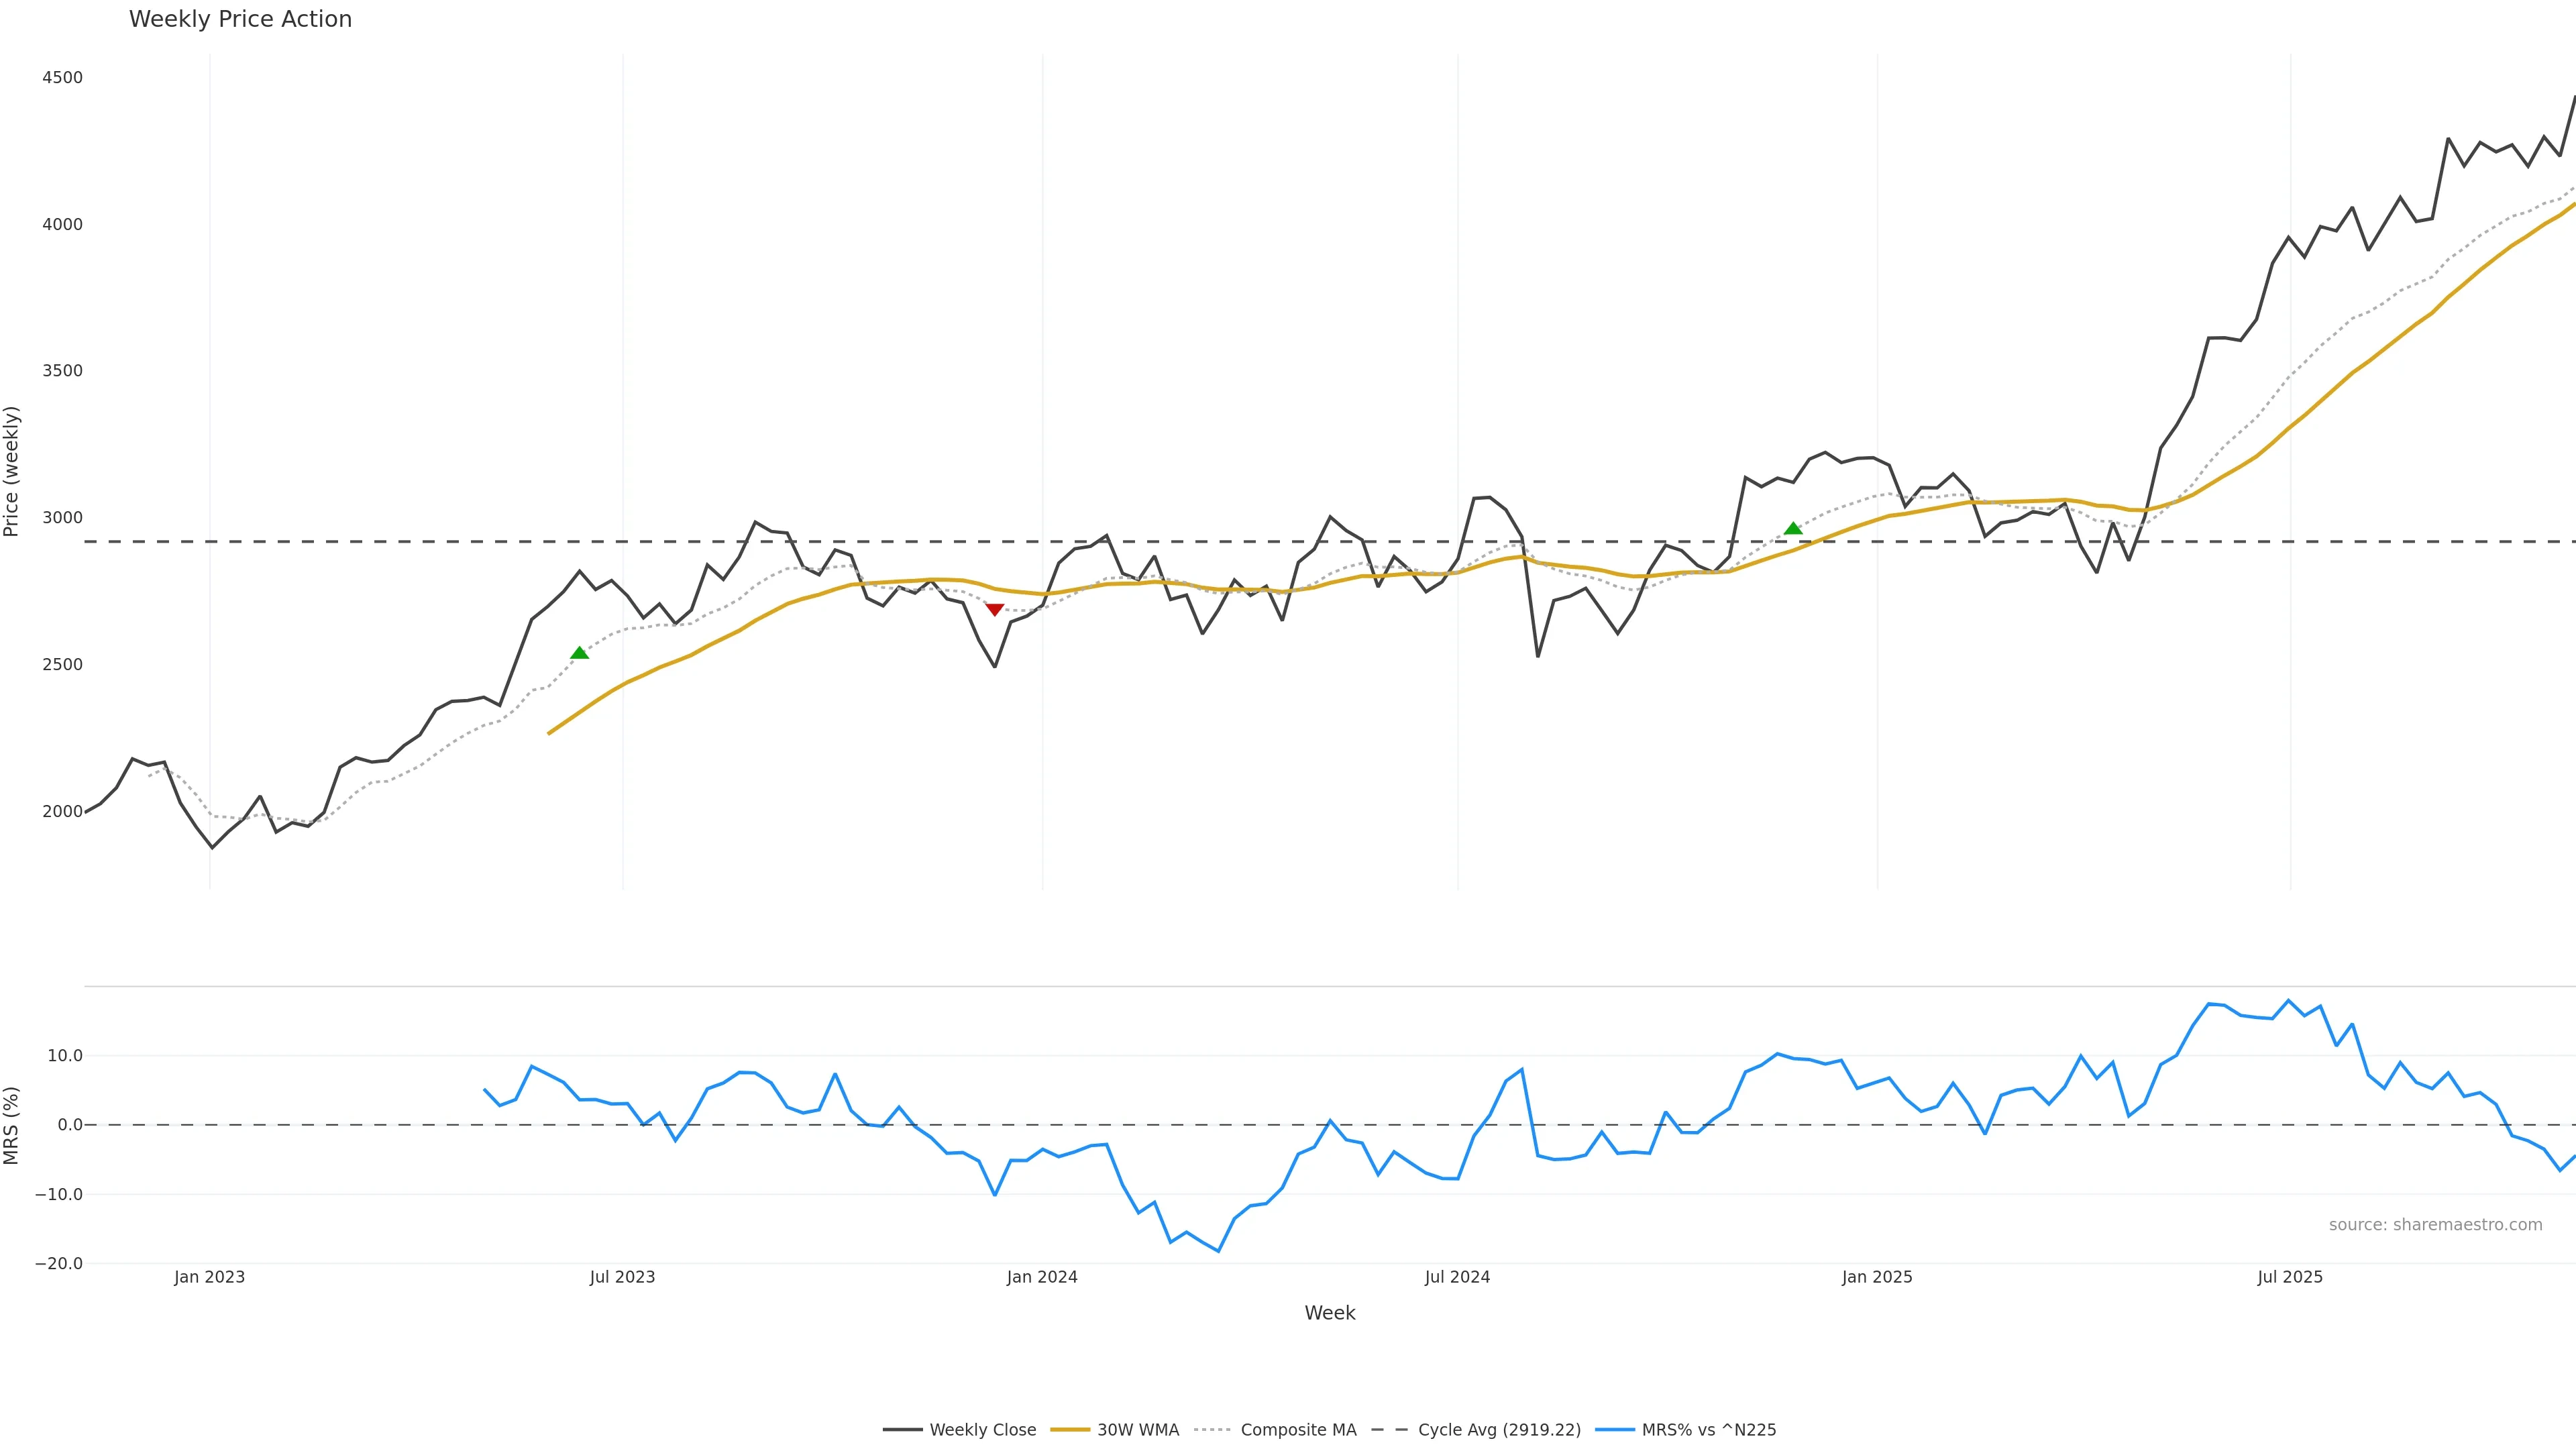The width and height of the screenshot is (2576, 1449).
Task: Click the green up-triangle marker before Jan 2025
Action: pyautogui.click(x=1793, y=528)
